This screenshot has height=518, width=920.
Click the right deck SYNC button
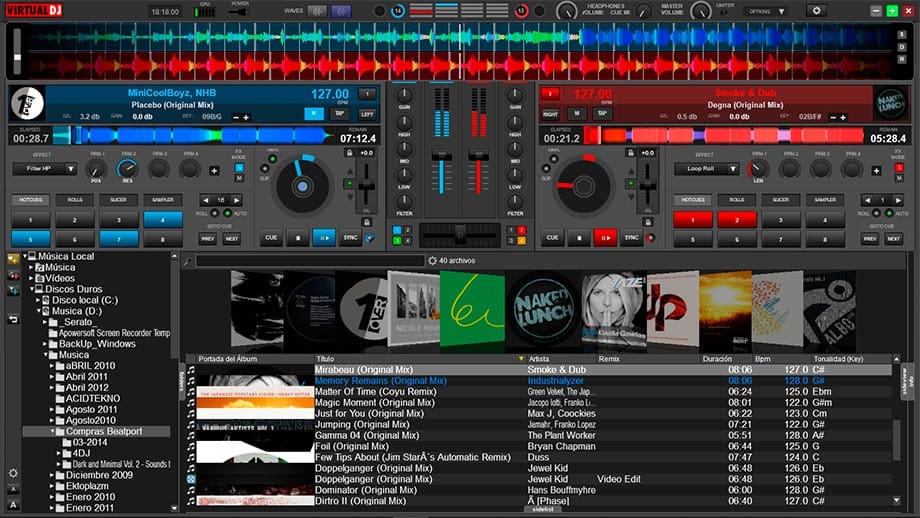click(631, 238)
